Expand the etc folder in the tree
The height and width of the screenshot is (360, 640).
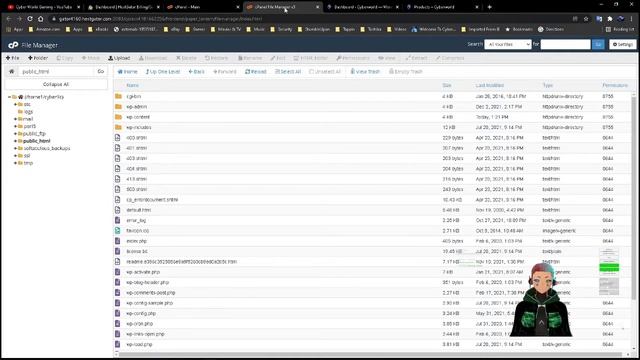tap(16, 104)
